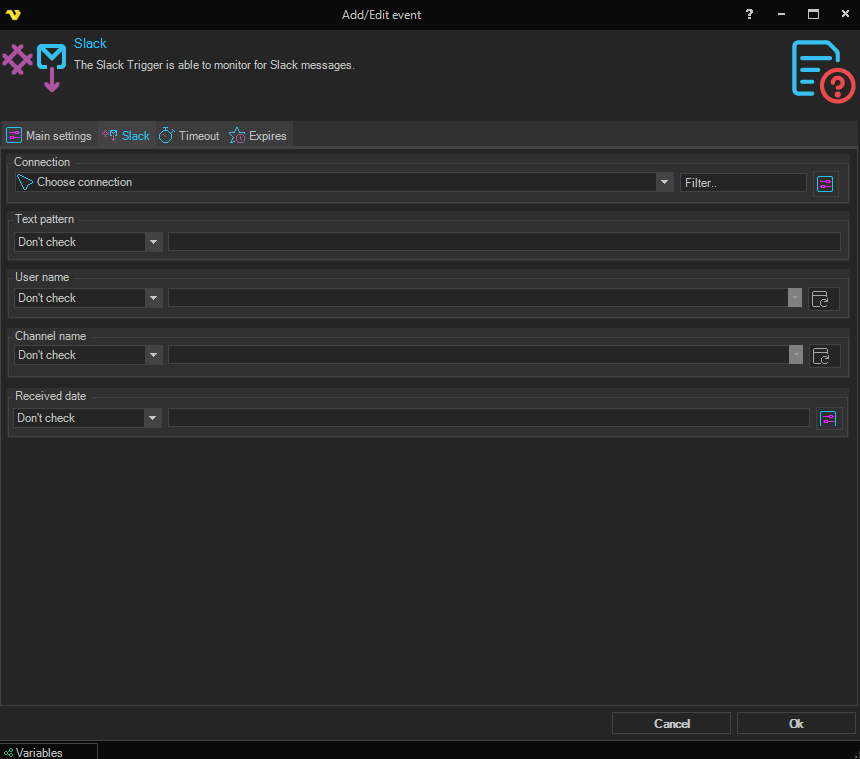The width and height of the screenshot is (860, 759).
Task: Click the refresh icon in Channel name row
Action: point(824,355)
